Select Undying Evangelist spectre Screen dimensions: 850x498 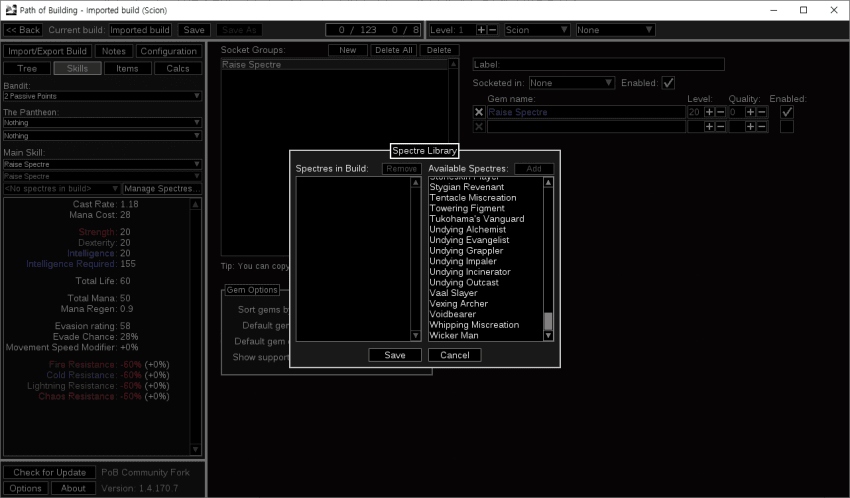pyautogui.click(x=469, y=240)
